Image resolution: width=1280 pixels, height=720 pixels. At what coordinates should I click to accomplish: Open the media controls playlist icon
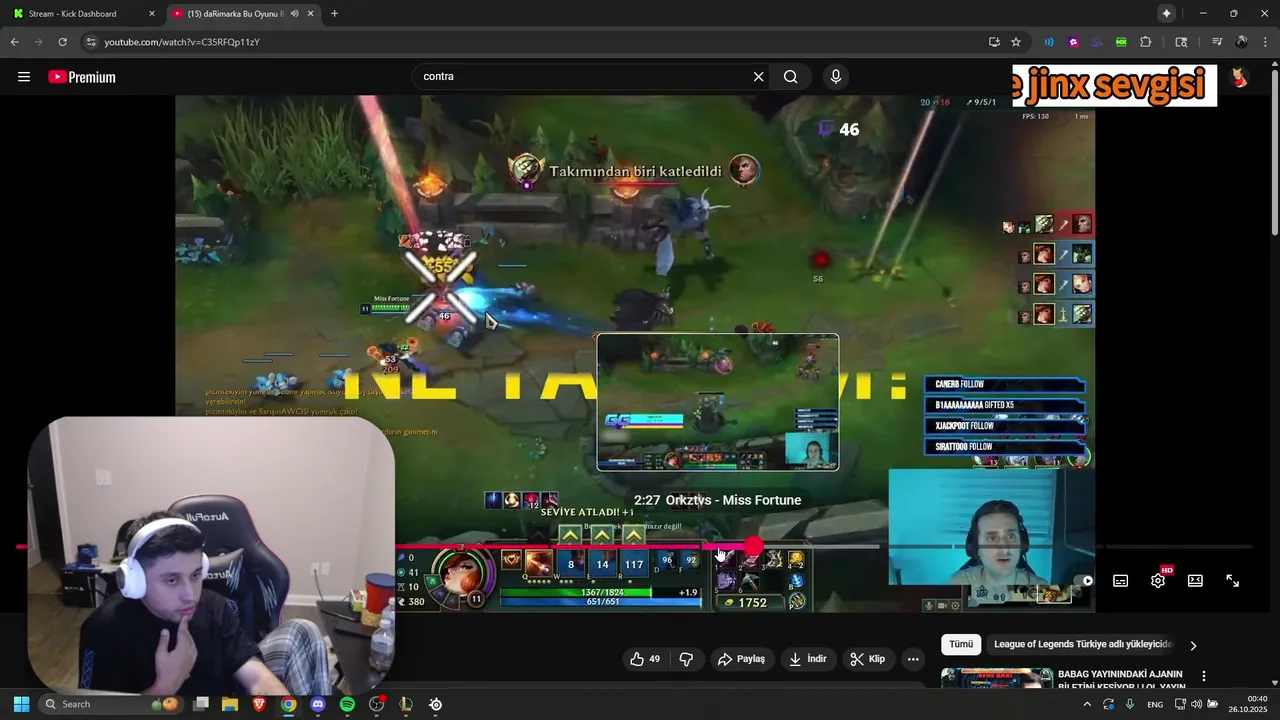[1217, 42]
